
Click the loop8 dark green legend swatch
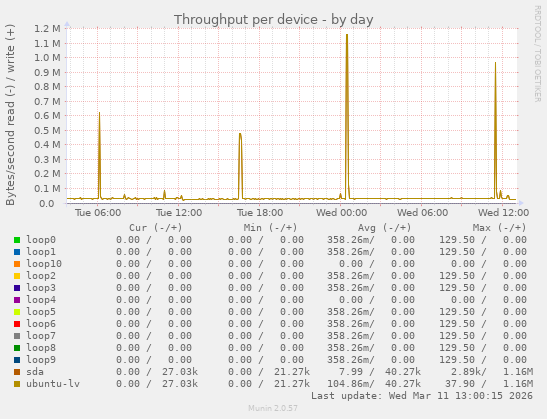tap(17, 348)
